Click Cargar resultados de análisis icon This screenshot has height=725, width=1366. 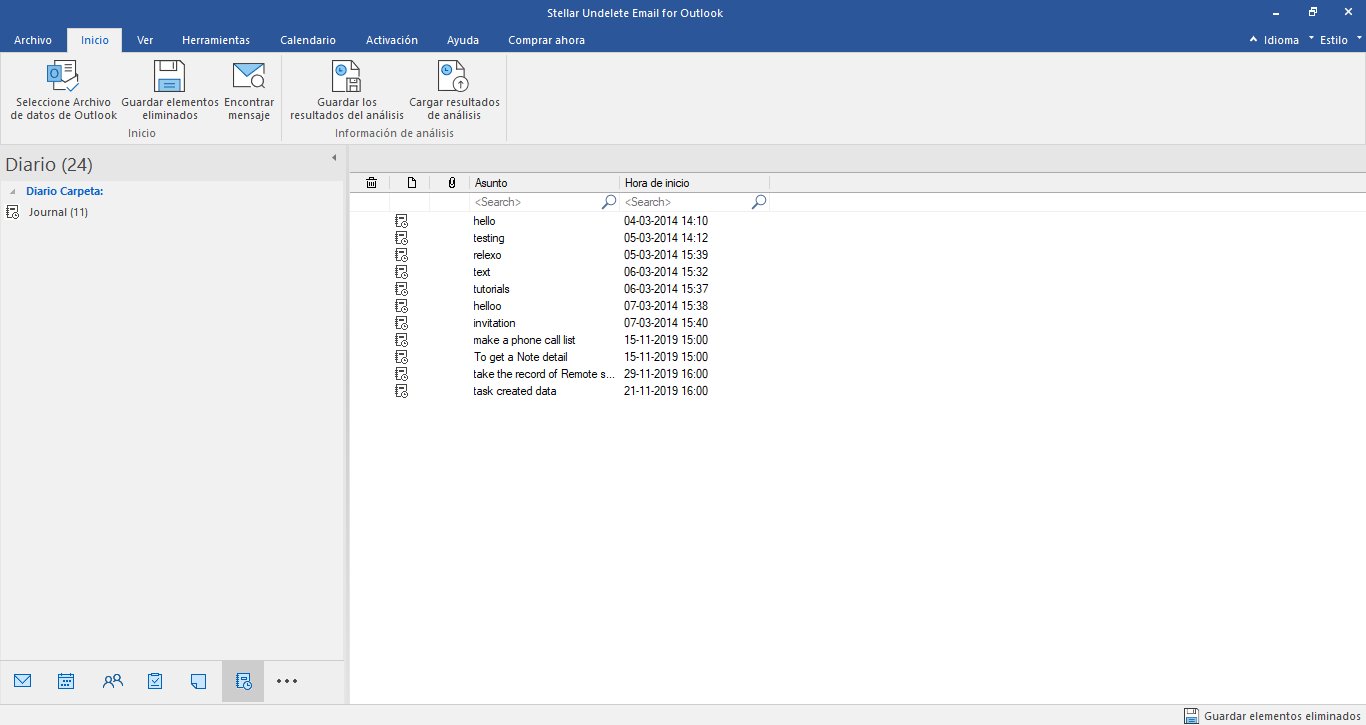coord(454,76)
